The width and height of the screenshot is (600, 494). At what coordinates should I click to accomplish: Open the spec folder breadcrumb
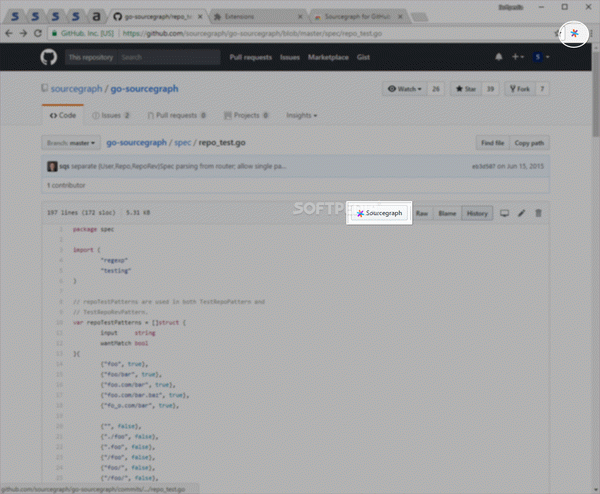183,143
